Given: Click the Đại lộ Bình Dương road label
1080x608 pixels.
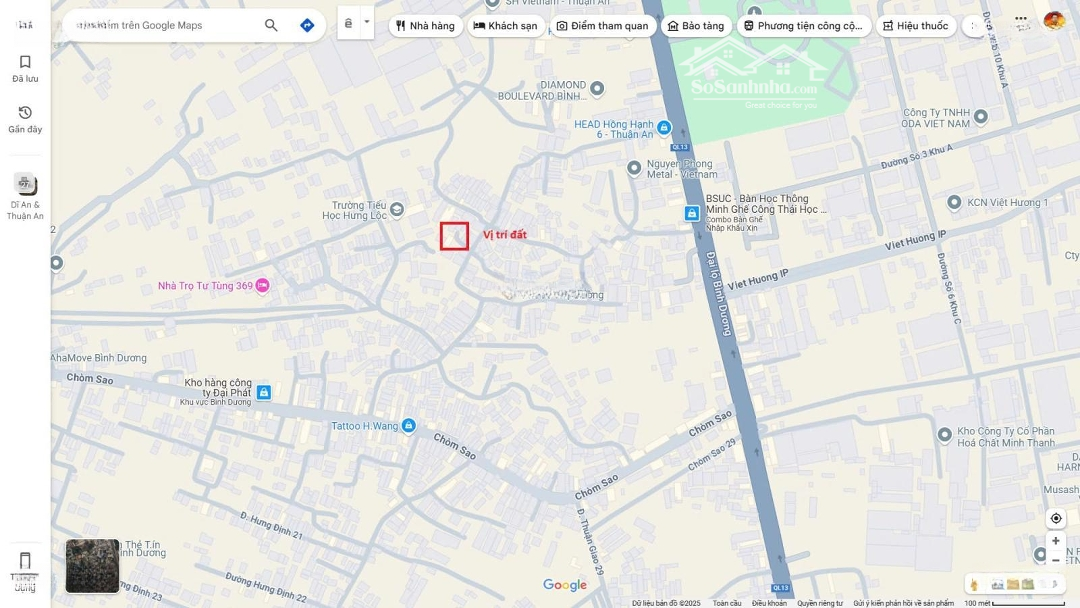Looking at the screenshot, I should point(718,293).
